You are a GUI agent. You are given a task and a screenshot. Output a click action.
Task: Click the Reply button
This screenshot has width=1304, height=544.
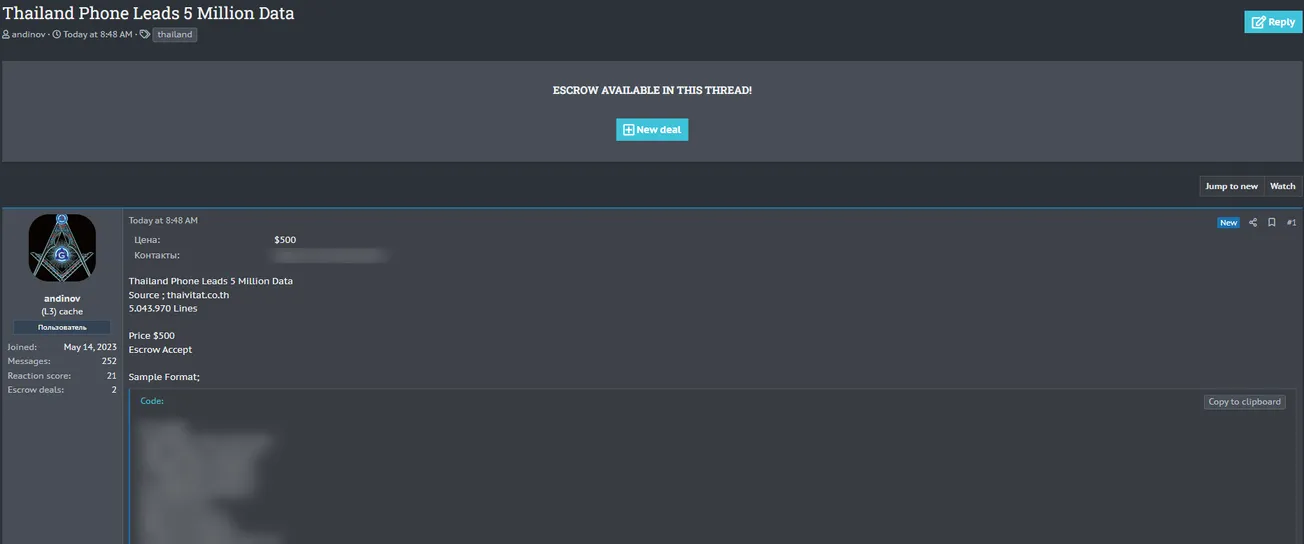[x=1273, y=22]
